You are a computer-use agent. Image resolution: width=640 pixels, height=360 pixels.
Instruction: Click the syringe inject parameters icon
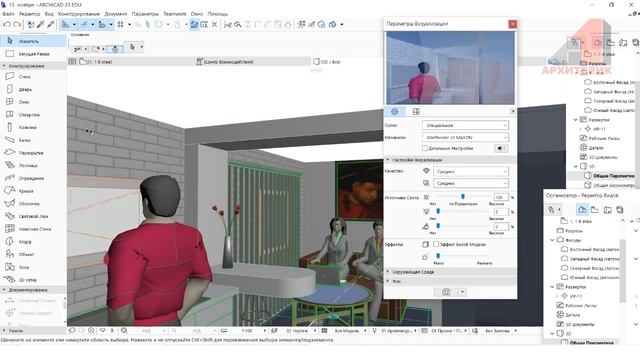click(51, 24)
